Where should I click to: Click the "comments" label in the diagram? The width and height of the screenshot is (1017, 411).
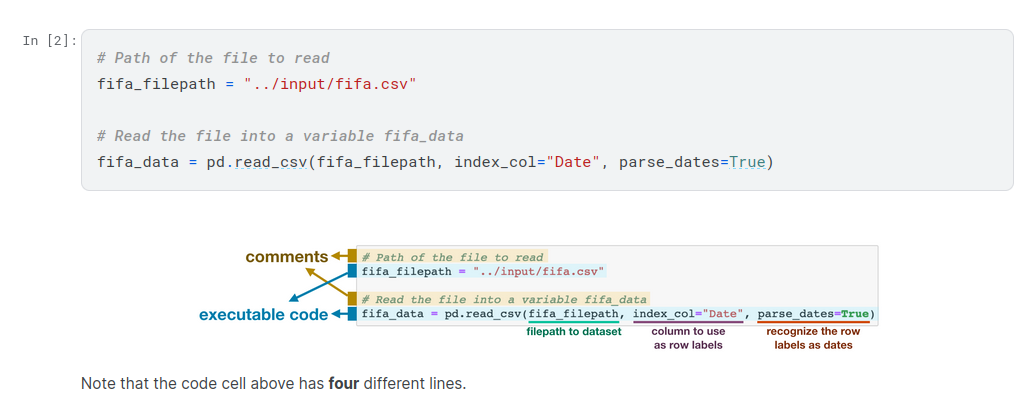pos(286,256)
